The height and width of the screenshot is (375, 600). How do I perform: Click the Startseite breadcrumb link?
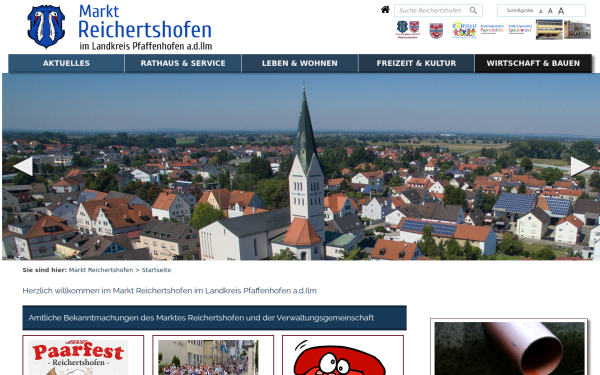(156, 270)
